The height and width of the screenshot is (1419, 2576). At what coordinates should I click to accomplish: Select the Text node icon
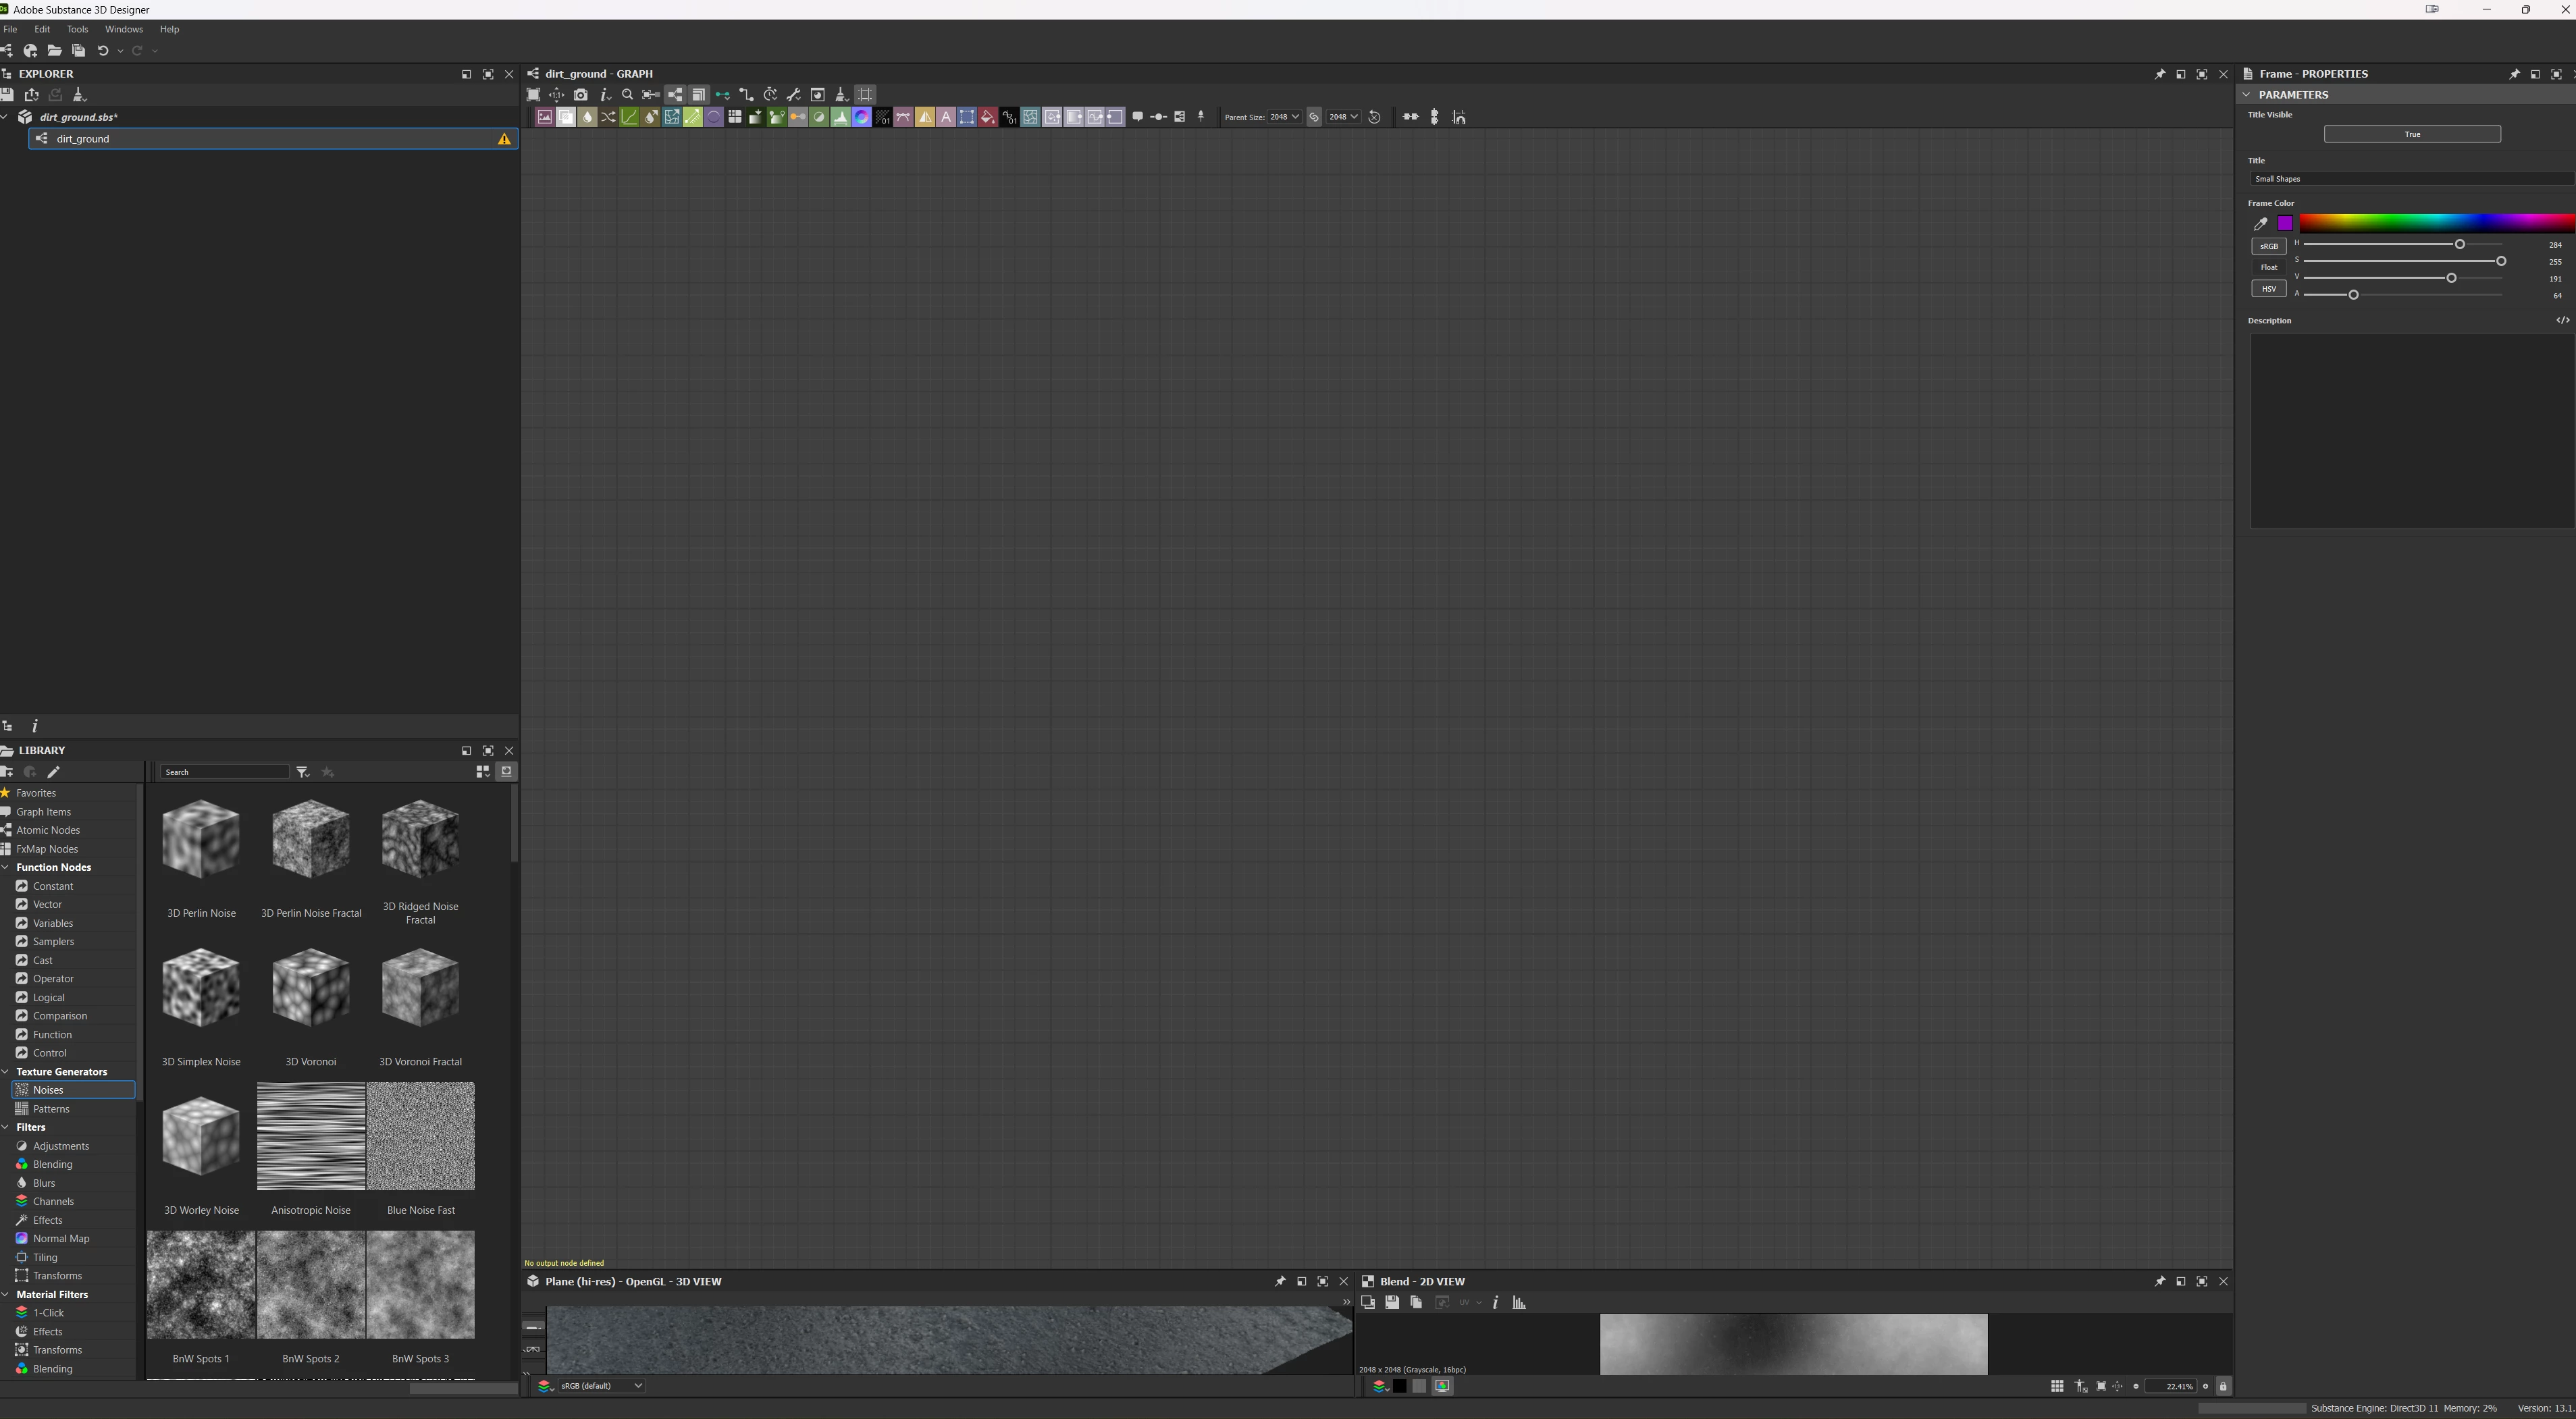(x=946, y=117)
